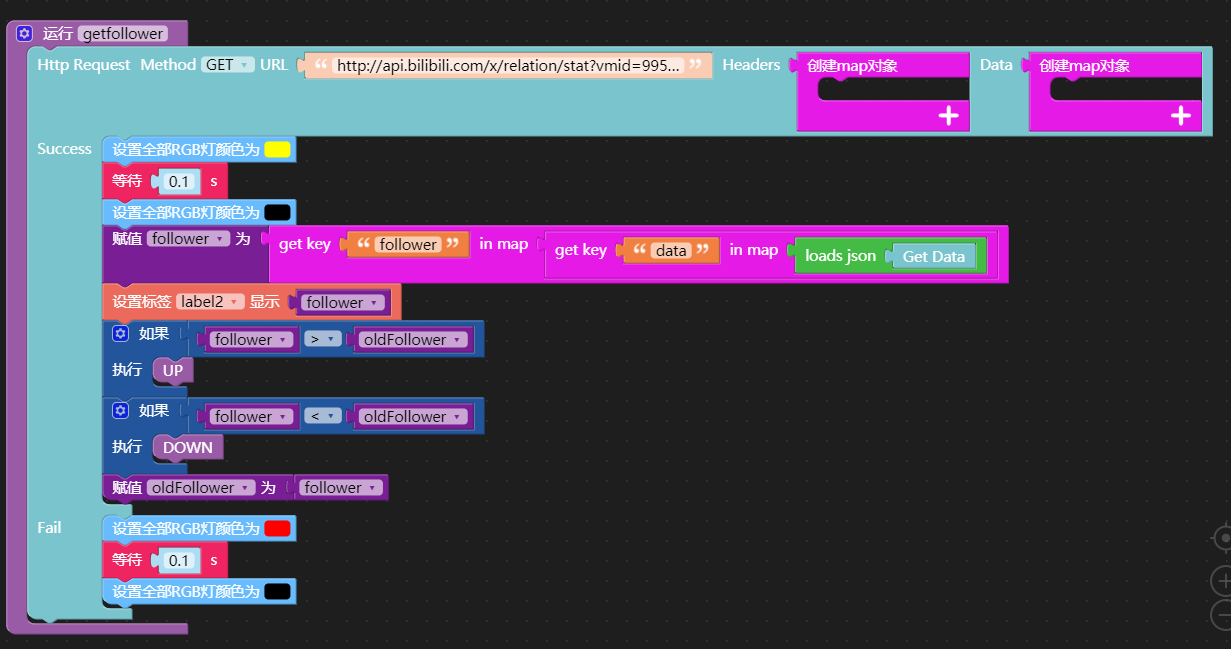Click the URL text field with bilibili address

(508, 65)
